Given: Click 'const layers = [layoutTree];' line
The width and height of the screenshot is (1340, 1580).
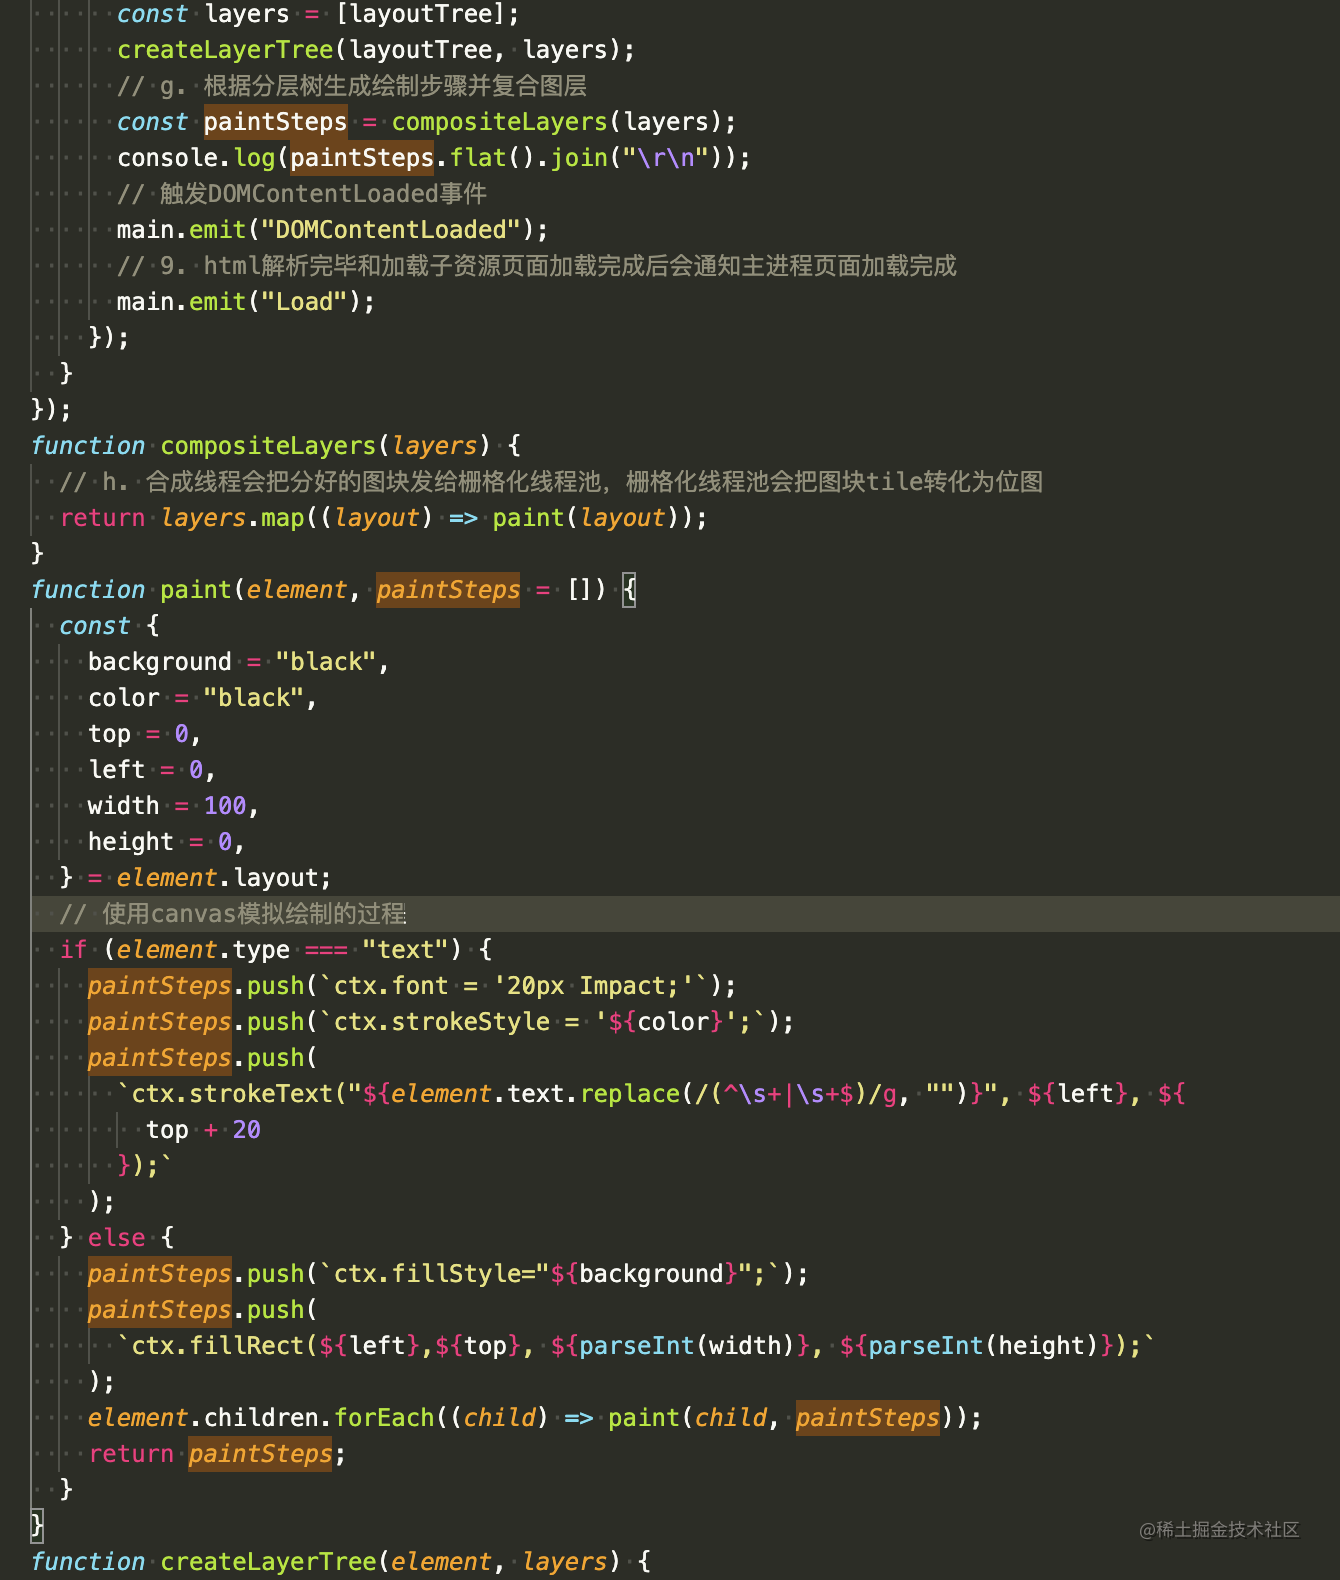Looking at the screenshot, I should (318, 14).
